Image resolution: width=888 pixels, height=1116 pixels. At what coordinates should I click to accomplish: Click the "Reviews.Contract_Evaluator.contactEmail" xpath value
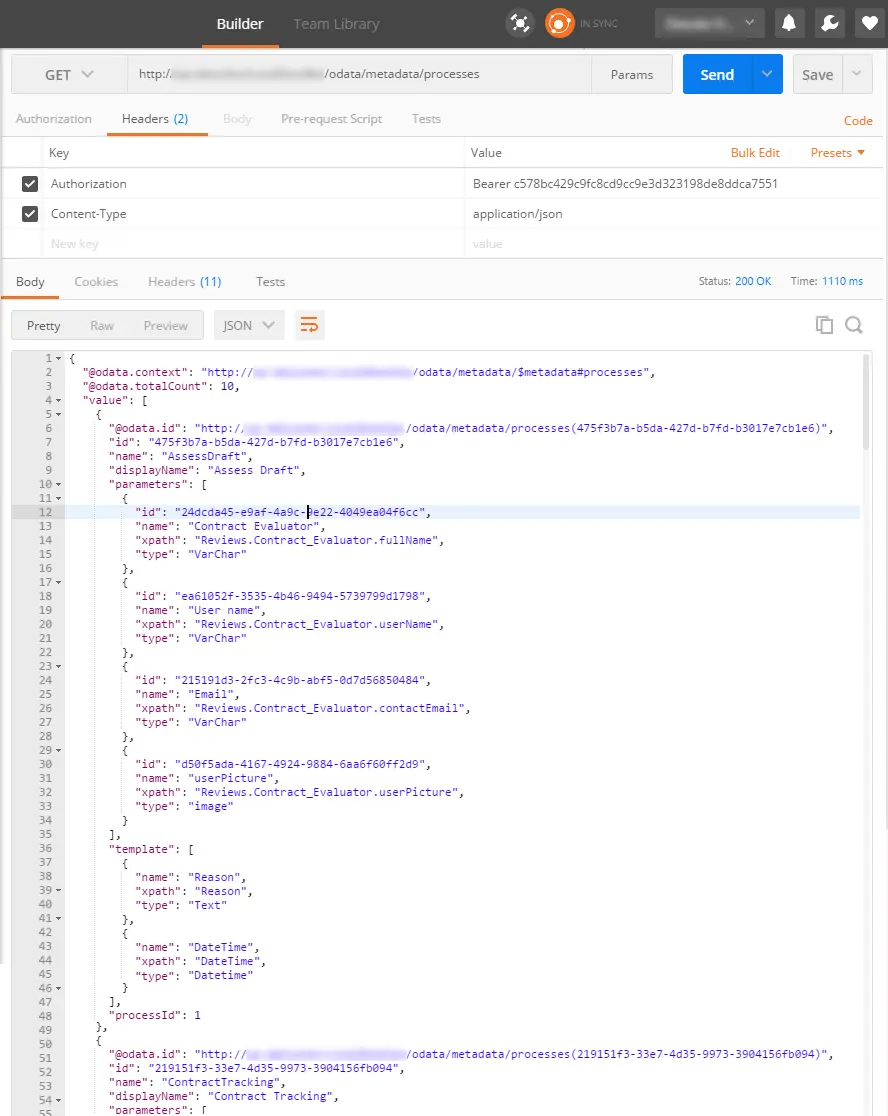(329, 708)
